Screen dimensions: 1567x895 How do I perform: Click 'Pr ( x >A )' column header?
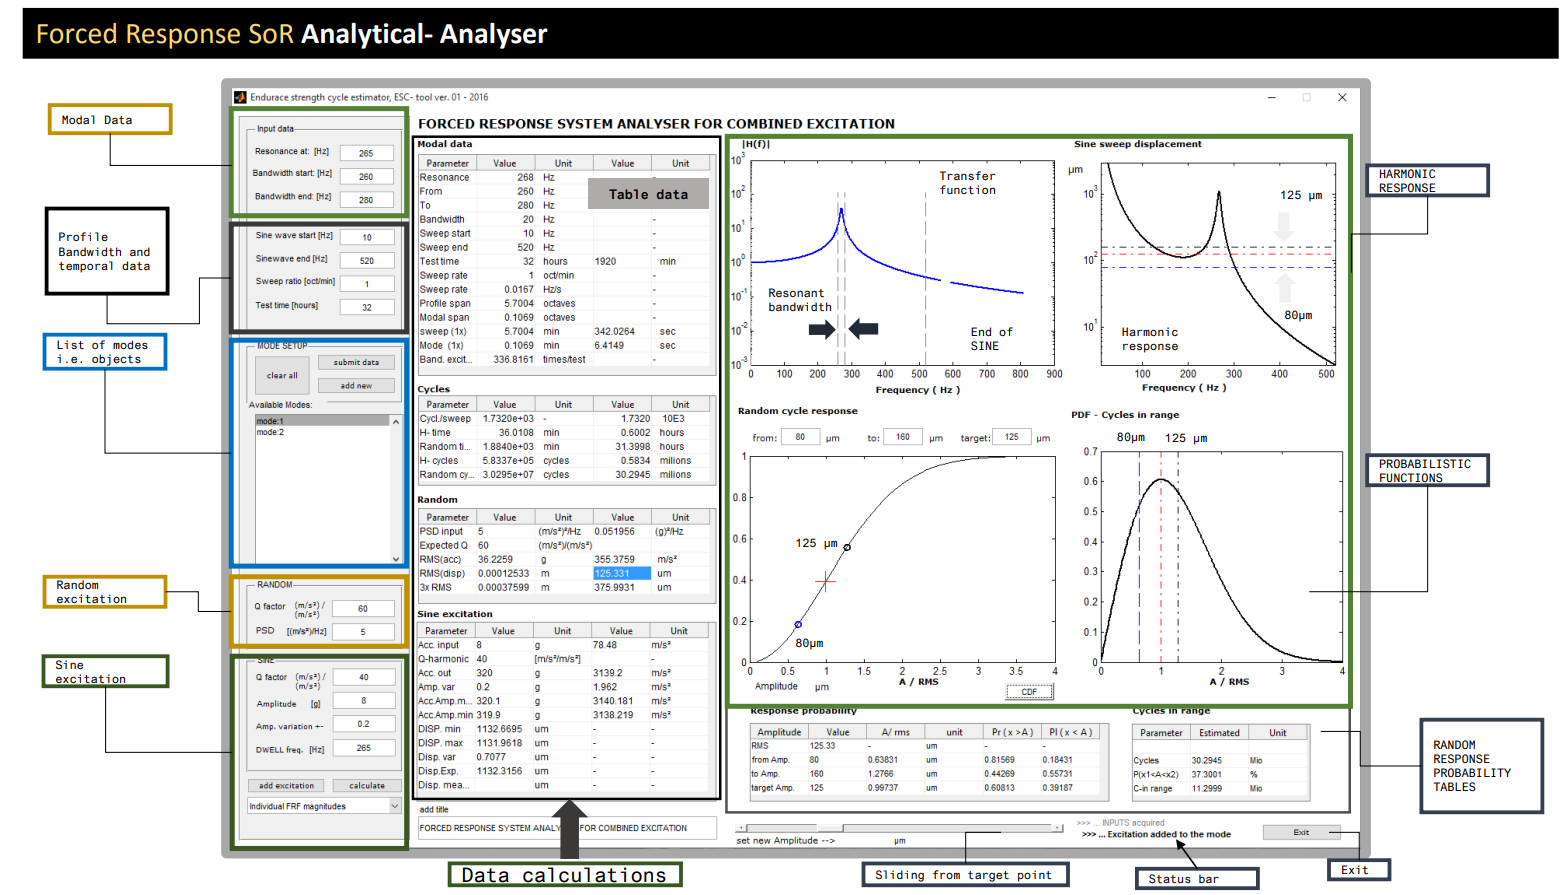click(x=1012, y=732)
